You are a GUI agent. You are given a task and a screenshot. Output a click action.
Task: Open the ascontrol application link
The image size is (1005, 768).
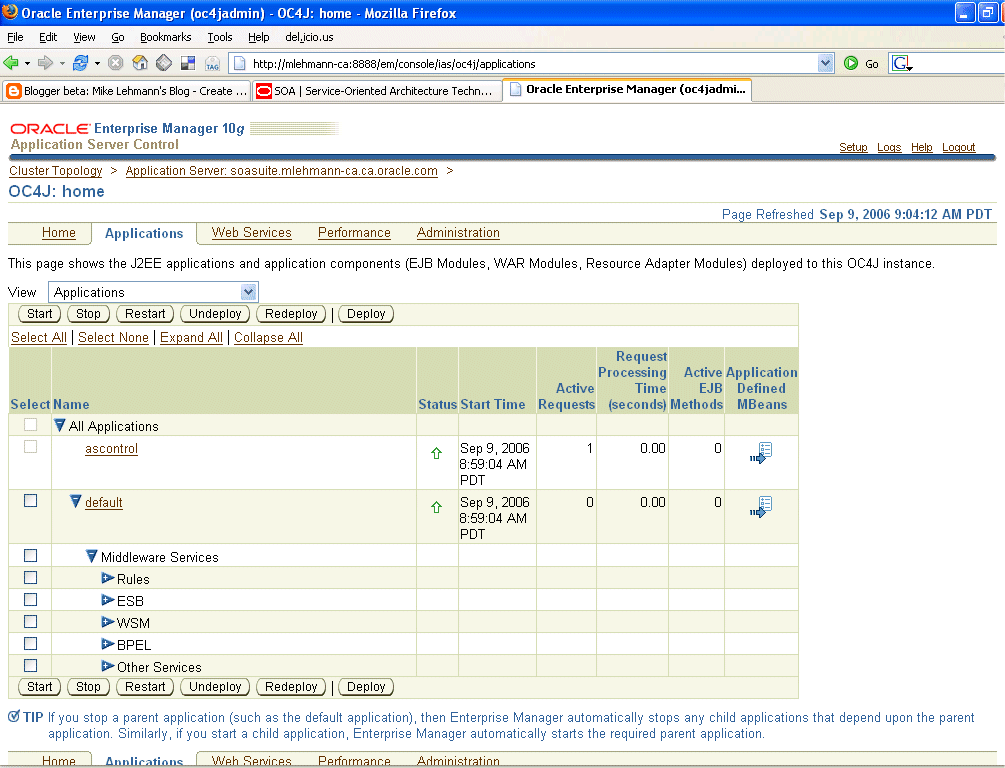tap(112, 449)
